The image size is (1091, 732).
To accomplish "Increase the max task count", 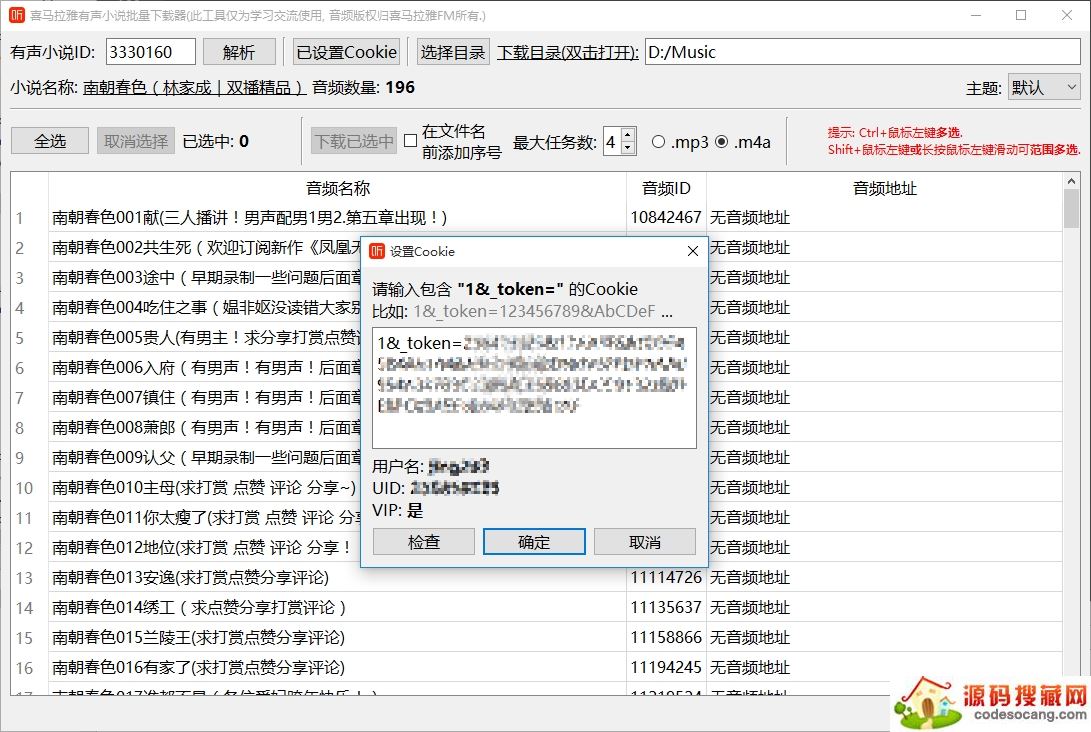I will (628, 135).
